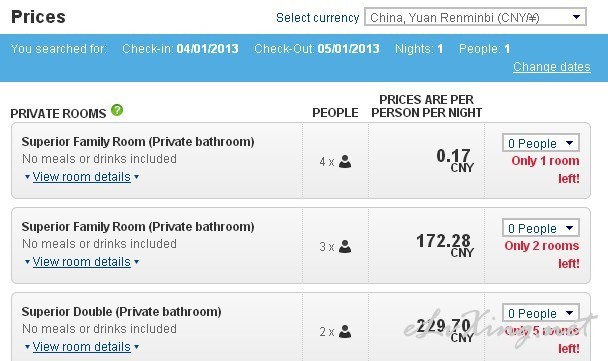Click the green help icon beside Private Rooms

(117, 111)
